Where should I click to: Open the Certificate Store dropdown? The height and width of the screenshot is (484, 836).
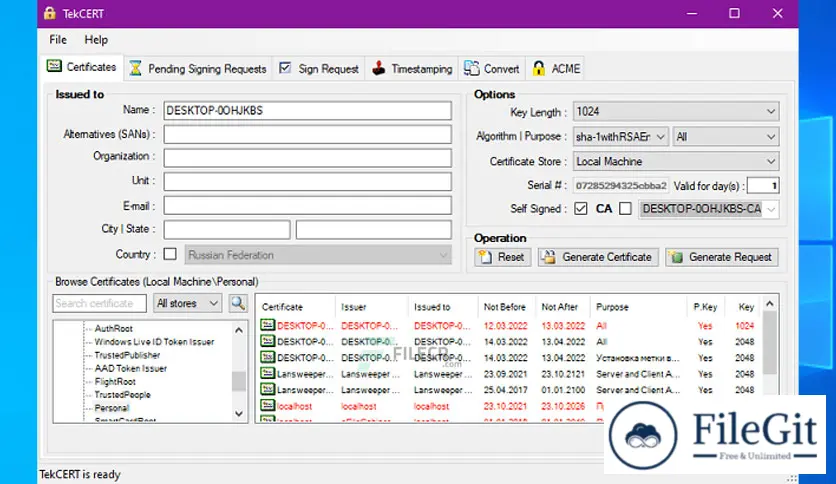tap(676, 162)
